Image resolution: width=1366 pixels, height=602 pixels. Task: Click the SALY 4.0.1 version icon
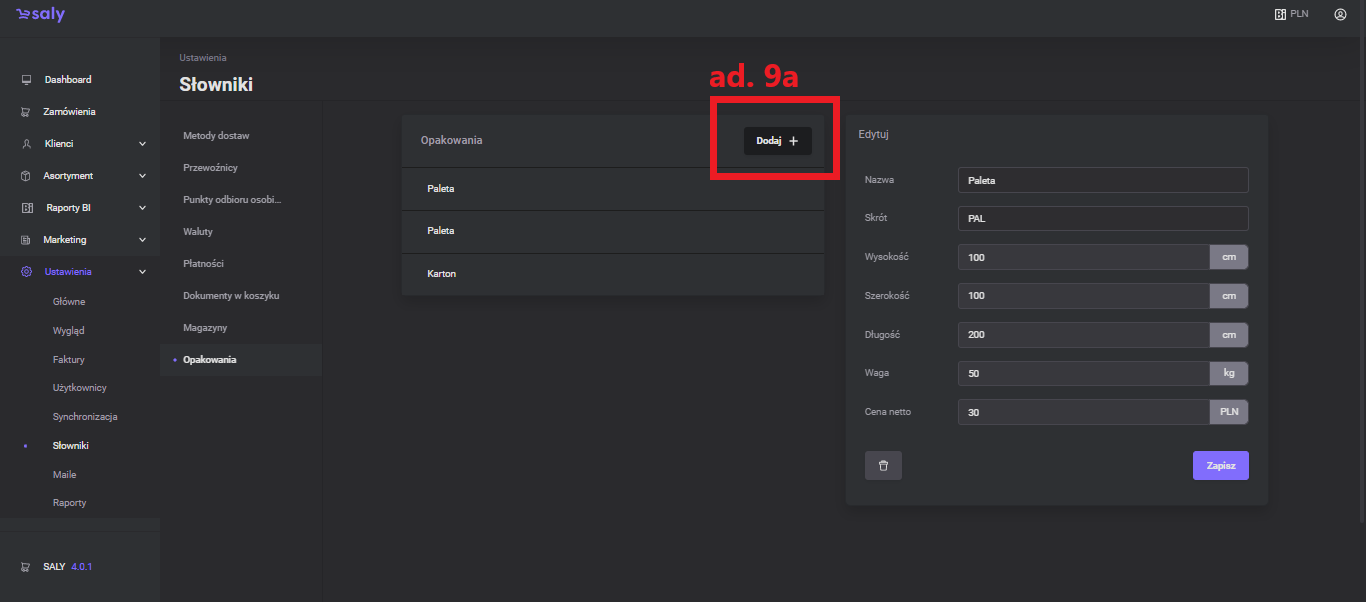26,567
